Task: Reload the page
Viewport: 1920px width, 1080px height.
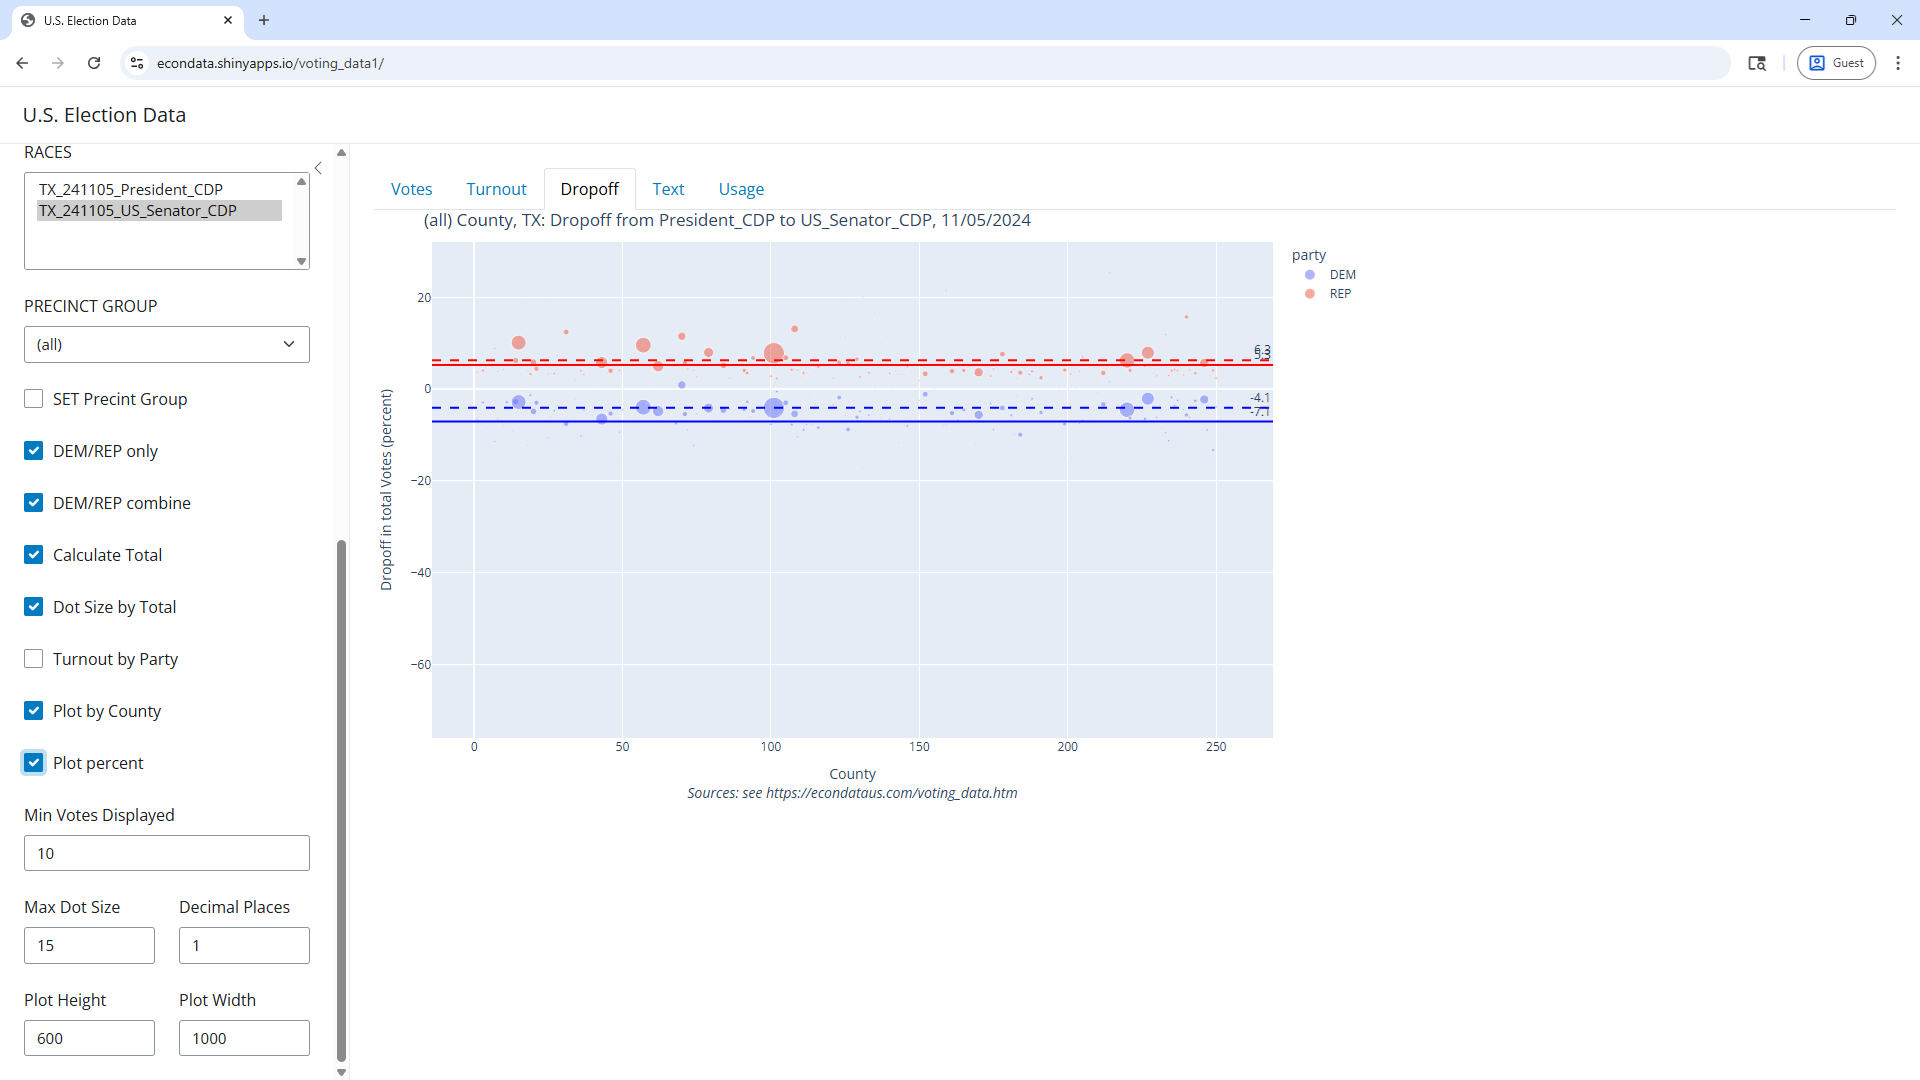Action: (94, 63)
